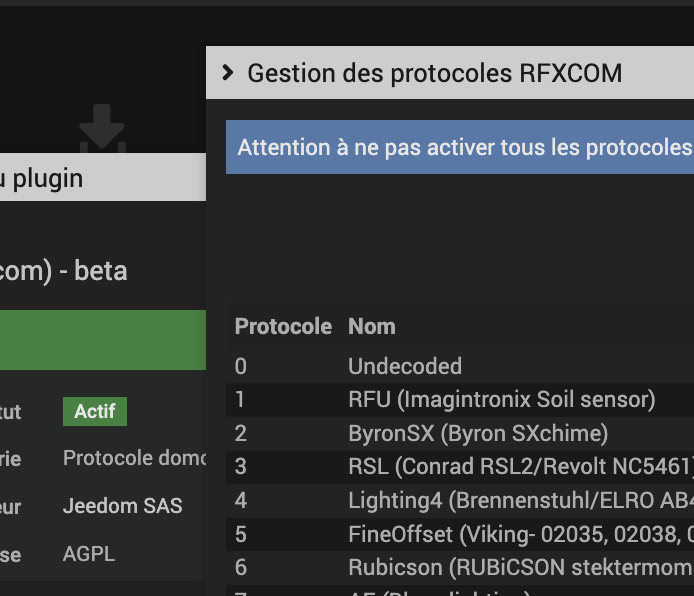Click the plugin name ending in beta
The image size is (694, 596).
pos(64,270)
